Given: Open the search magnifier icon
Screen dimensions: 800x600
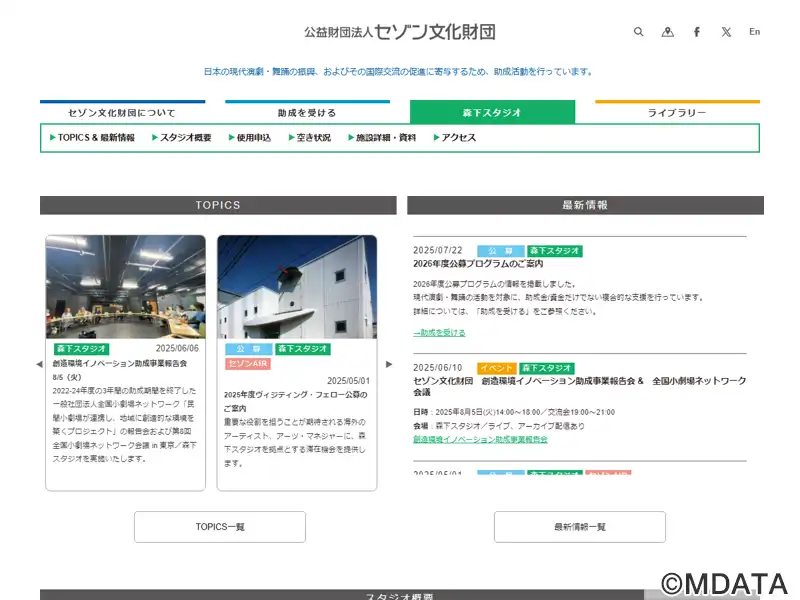Looking at the screenshot, I should [638, 32].
